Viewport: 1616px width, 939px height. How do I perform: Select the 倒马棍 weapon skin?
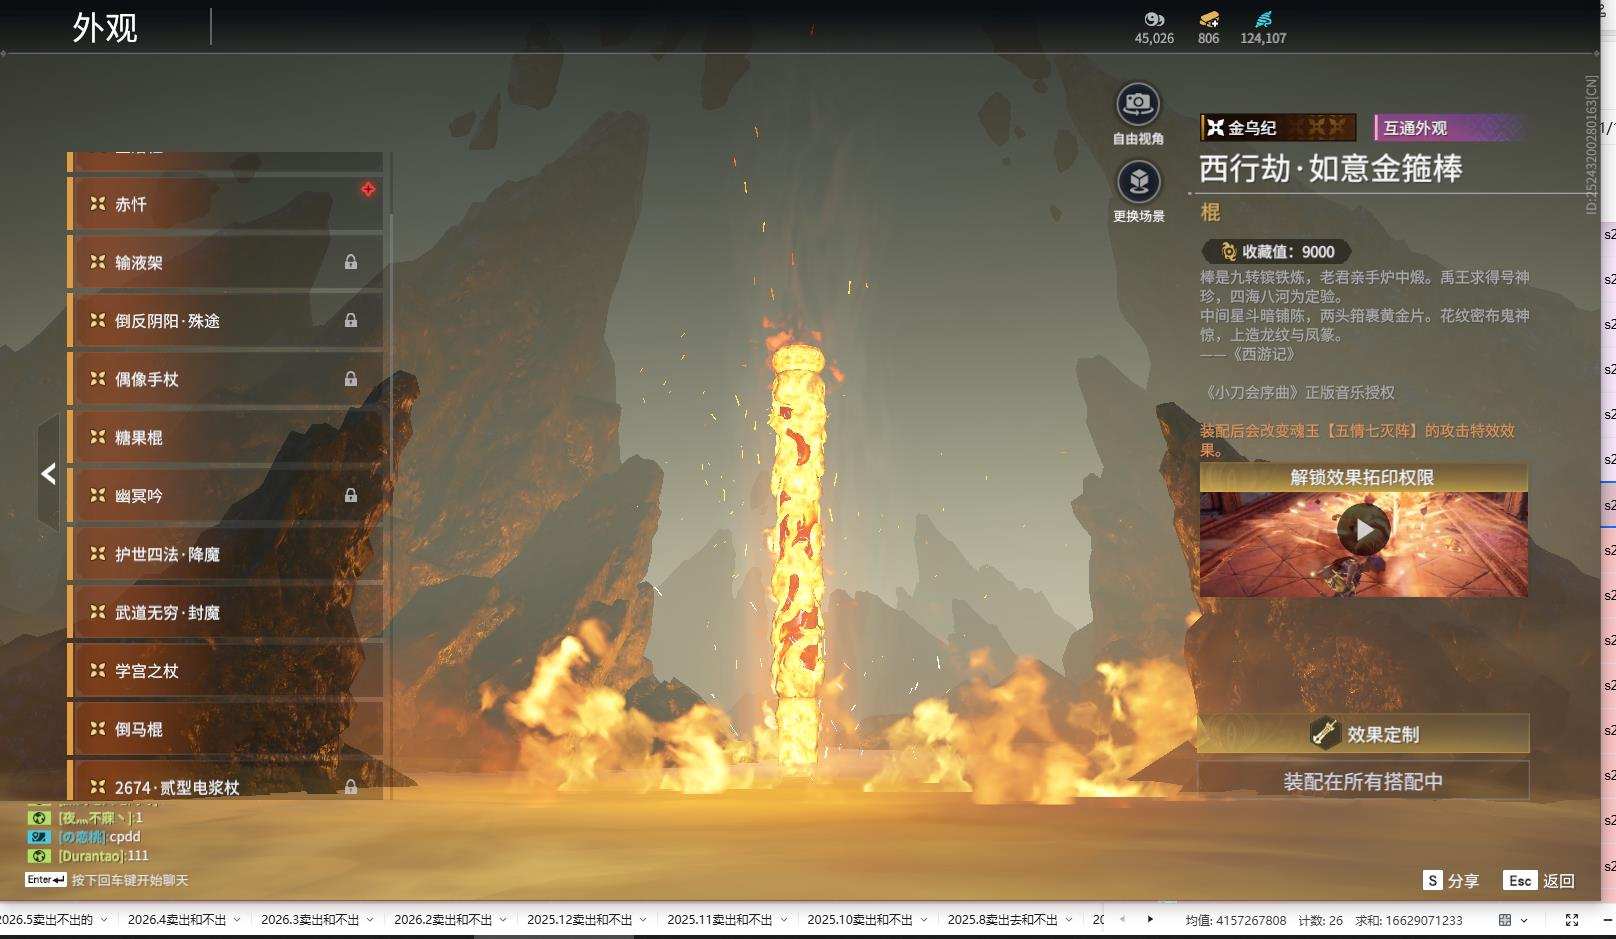(x=226, y=729)
